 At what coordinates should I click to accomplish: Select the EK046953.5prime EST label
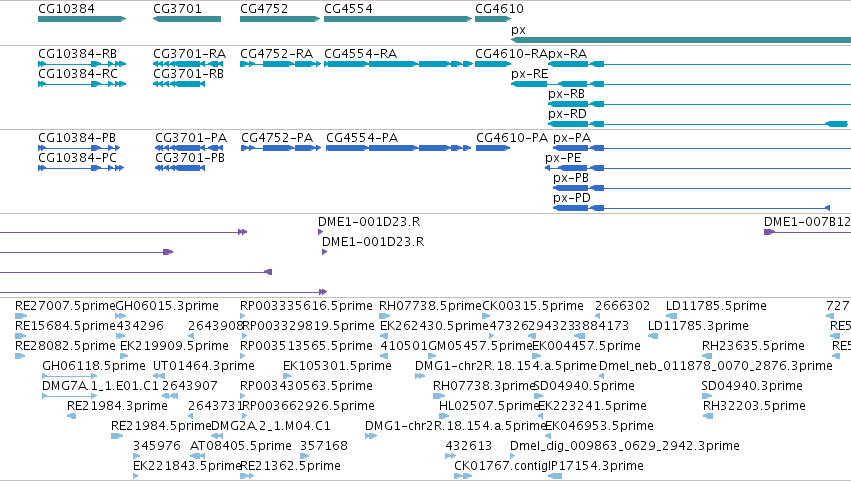point(599,426)
